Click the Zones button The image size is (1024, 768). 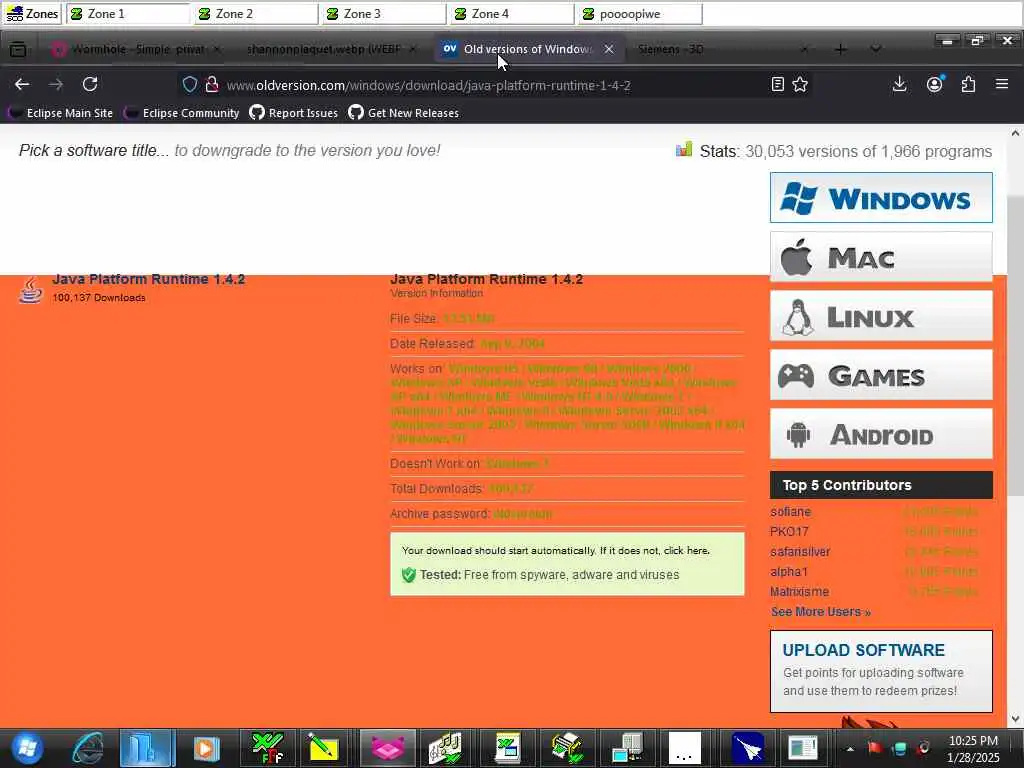(32, 14)
